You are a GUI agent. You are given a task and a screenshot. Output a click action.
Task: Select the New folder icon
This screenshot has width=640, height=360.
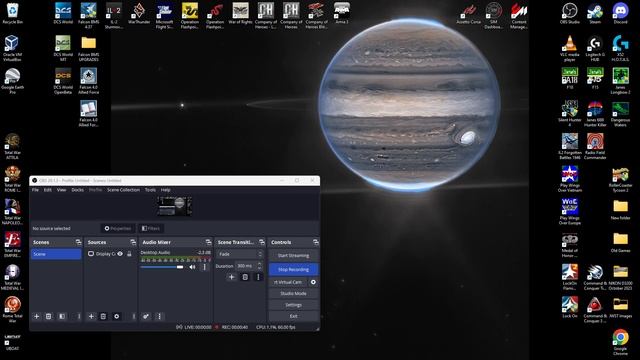coord(620,209)
